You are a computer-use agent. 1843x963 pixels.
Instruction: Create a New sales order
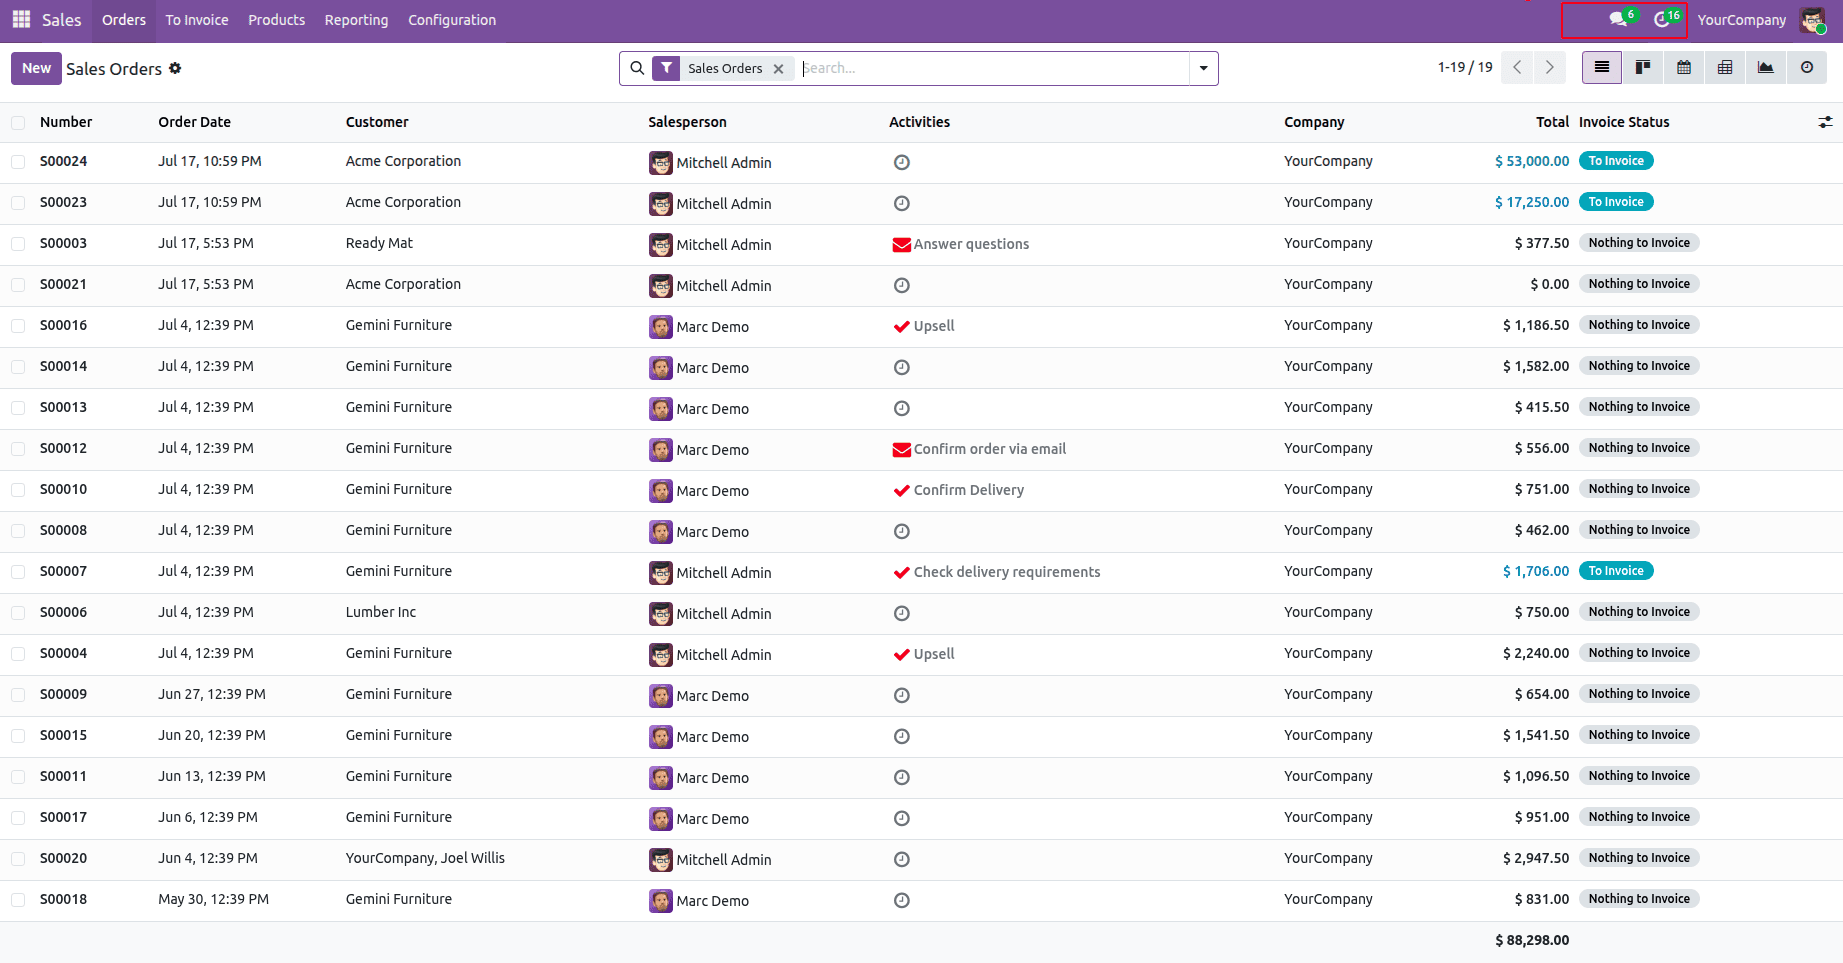point(36,68)
